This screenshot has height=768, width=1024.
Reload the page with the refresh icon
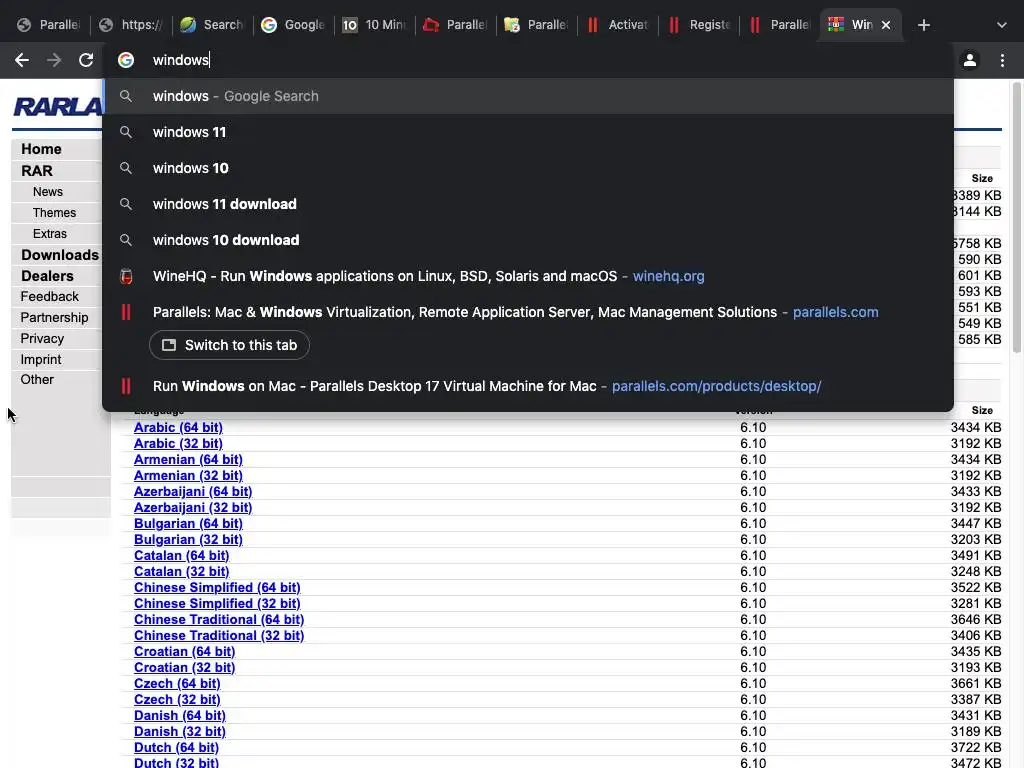pyautogui.click(x=86, y=60)
